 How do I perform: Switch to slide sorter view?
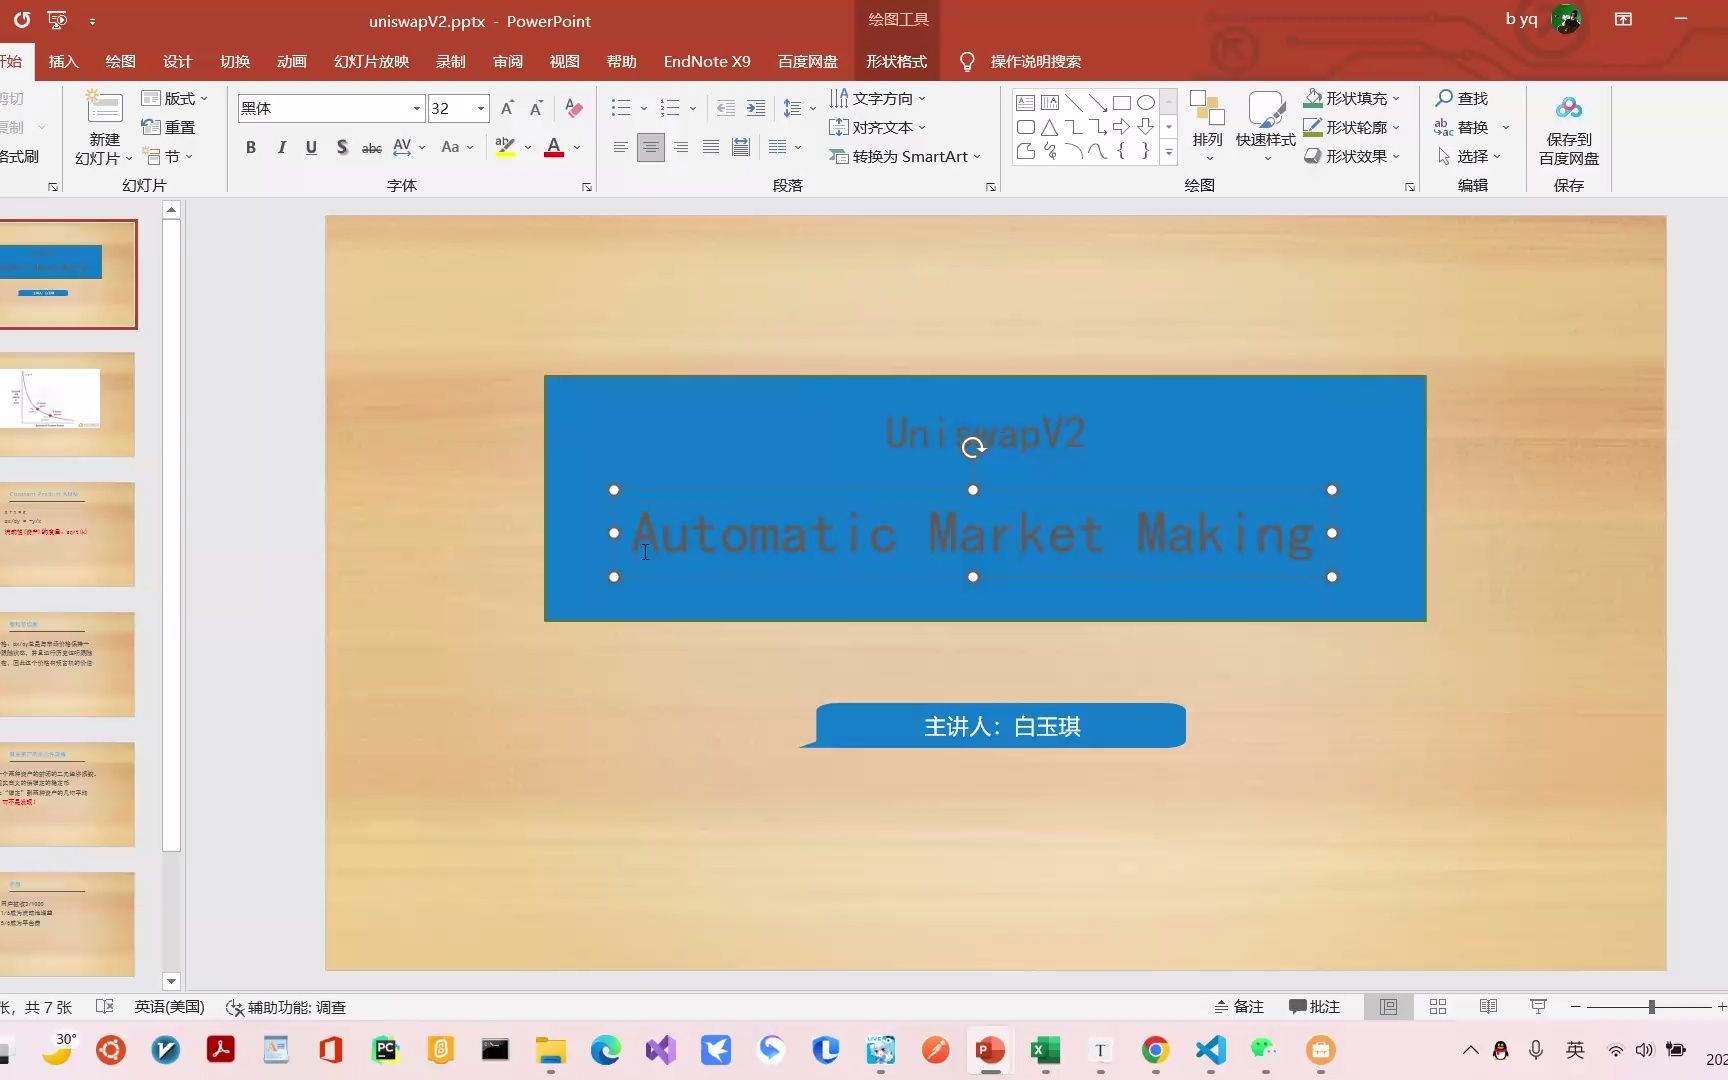tap(1438, 1007)
